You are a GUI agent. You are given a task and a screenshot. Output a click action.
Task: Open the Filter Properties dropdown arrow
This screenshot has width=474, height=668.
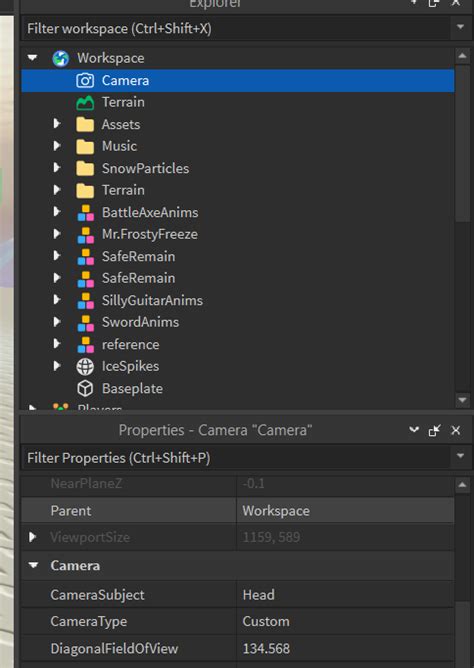tap(460, 456)
